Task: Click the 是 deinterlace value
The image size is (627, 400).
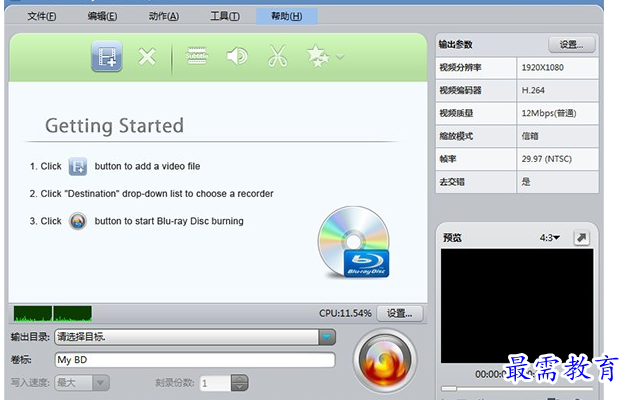Action: 557,182
